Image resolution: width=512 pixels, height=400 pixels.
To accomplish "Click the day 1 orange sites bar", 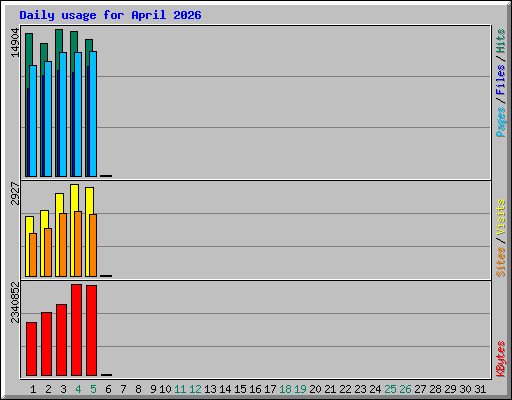I will (33, 255).
